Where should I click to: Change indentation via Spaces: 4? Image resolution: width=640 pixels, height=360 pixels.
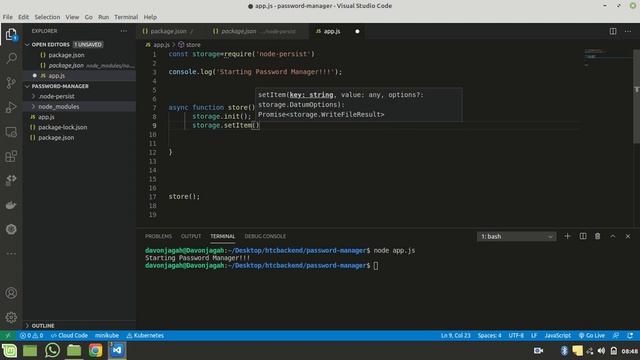489,336
